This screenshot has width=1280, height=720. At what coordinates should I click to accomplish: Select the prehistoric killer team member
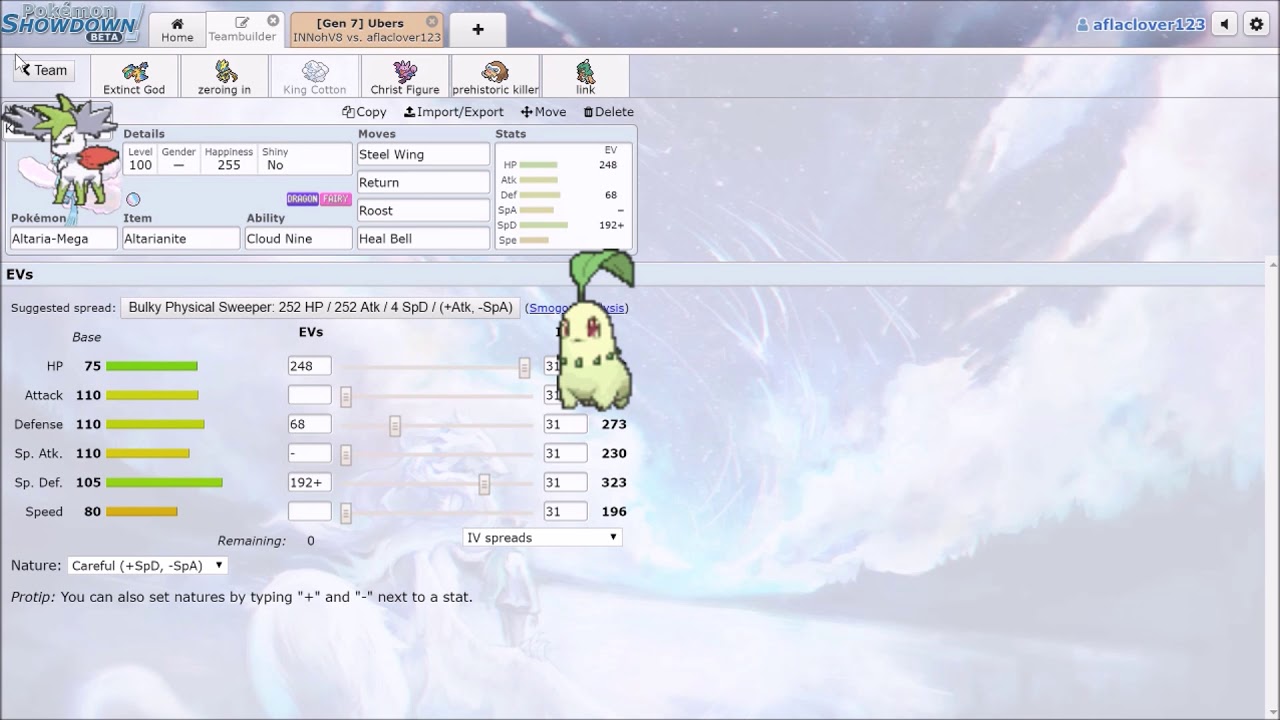click(x=495, y=77)
